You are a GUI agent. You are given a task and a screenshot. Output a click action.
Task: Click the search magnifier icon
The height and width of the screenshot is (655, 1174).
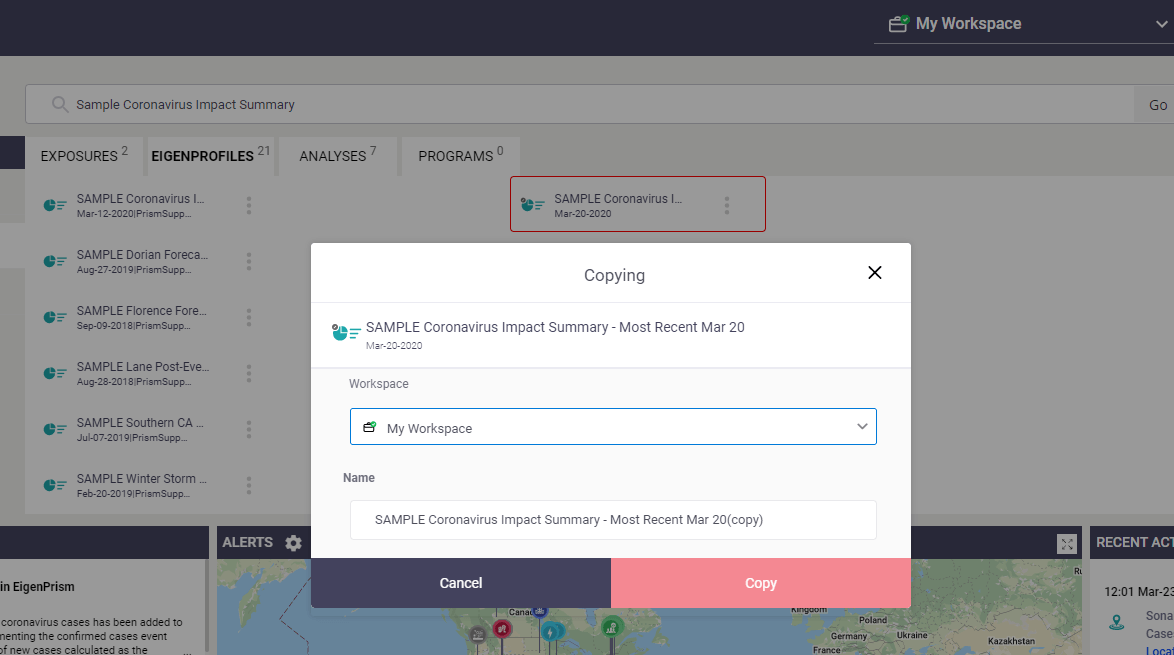click(60, 105)
